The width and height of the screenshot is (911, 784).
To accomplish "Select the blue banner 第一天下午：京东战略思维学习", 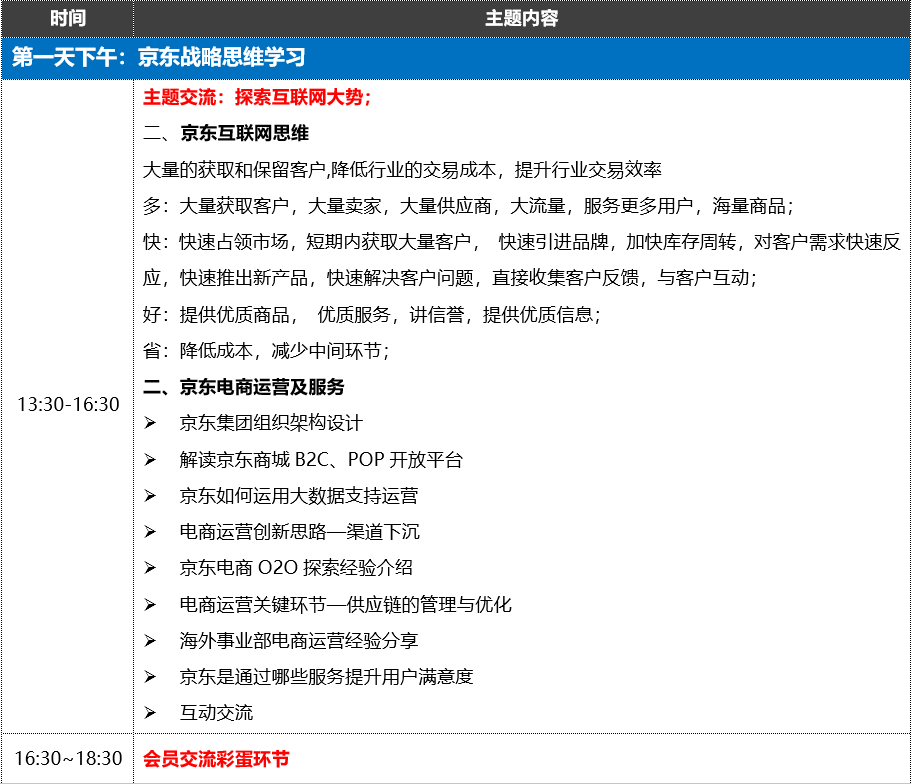I will pos(456,58).
